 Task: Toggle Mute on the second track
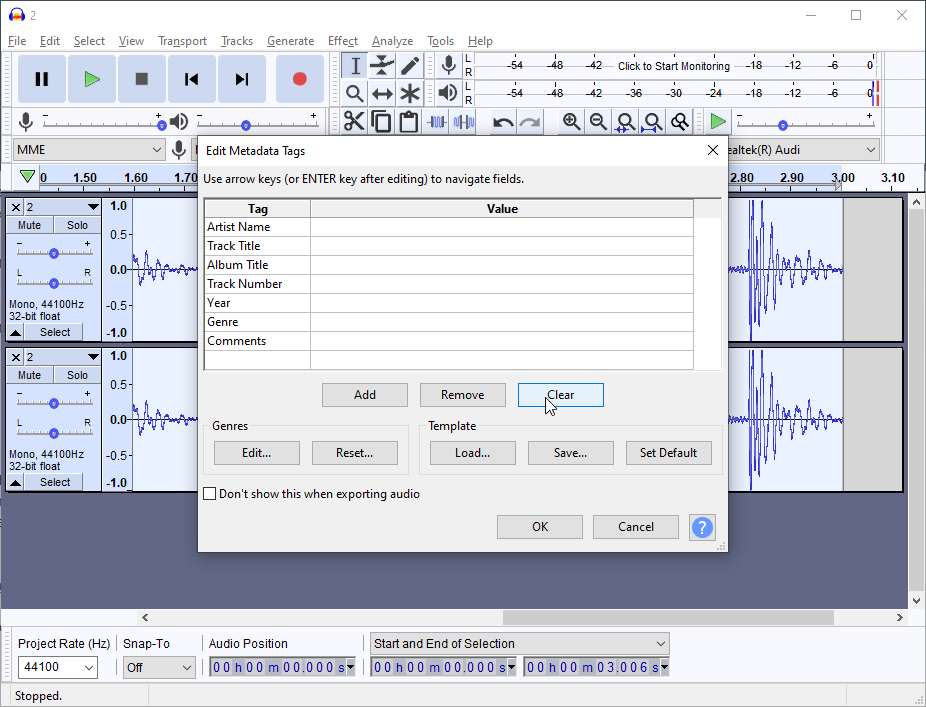[x=30, y=375]
